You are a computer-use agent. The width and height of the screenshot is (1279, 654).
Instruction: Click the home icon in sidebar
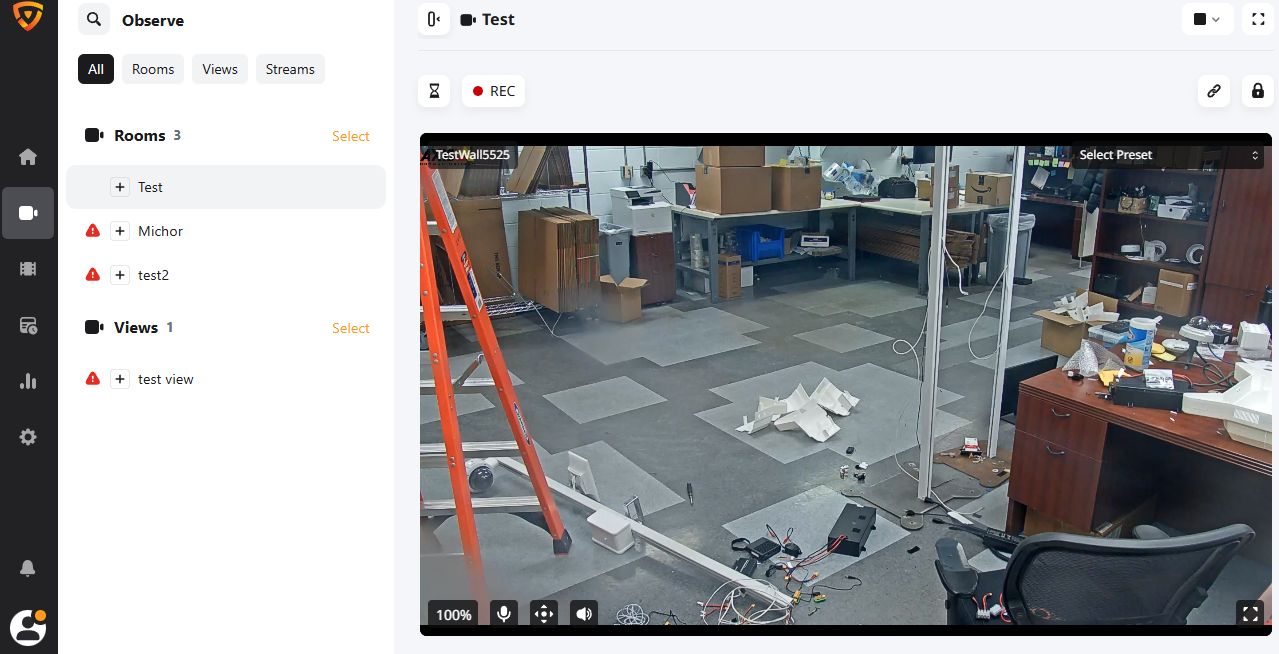28,157
